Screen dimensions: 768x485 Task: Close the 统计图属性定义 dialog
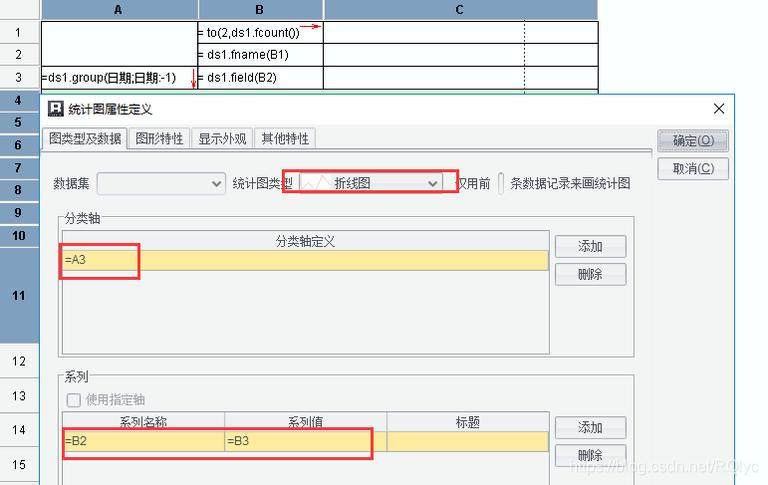tap(719, 109)
